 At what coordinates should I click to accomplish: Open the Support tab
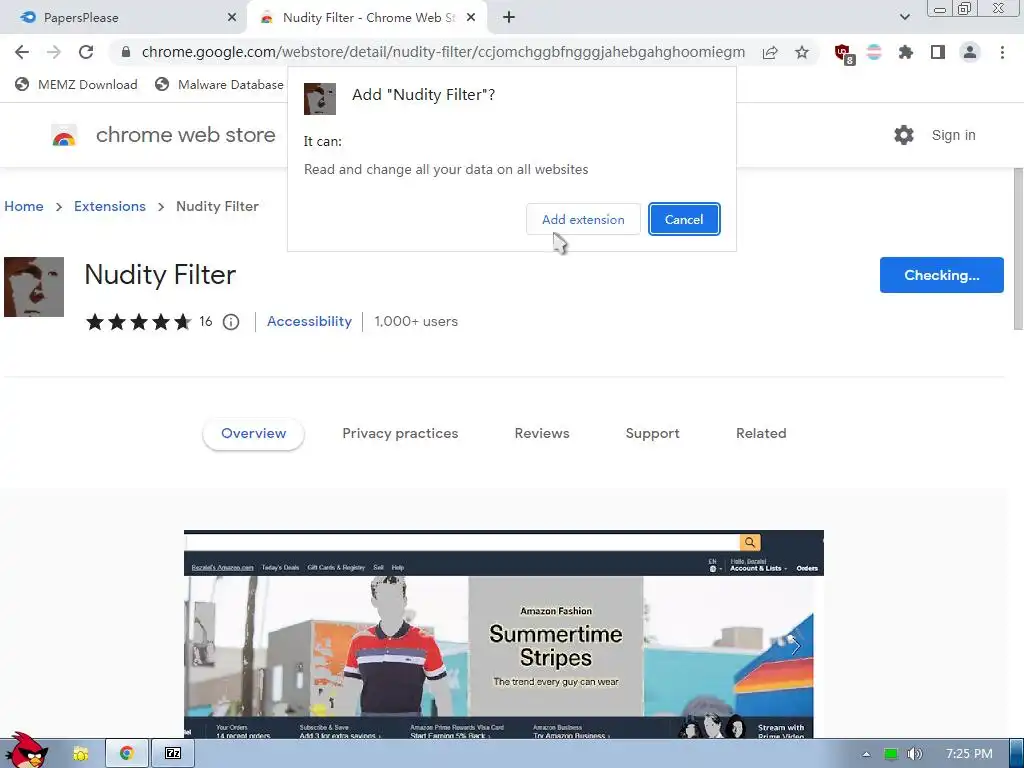652,434
